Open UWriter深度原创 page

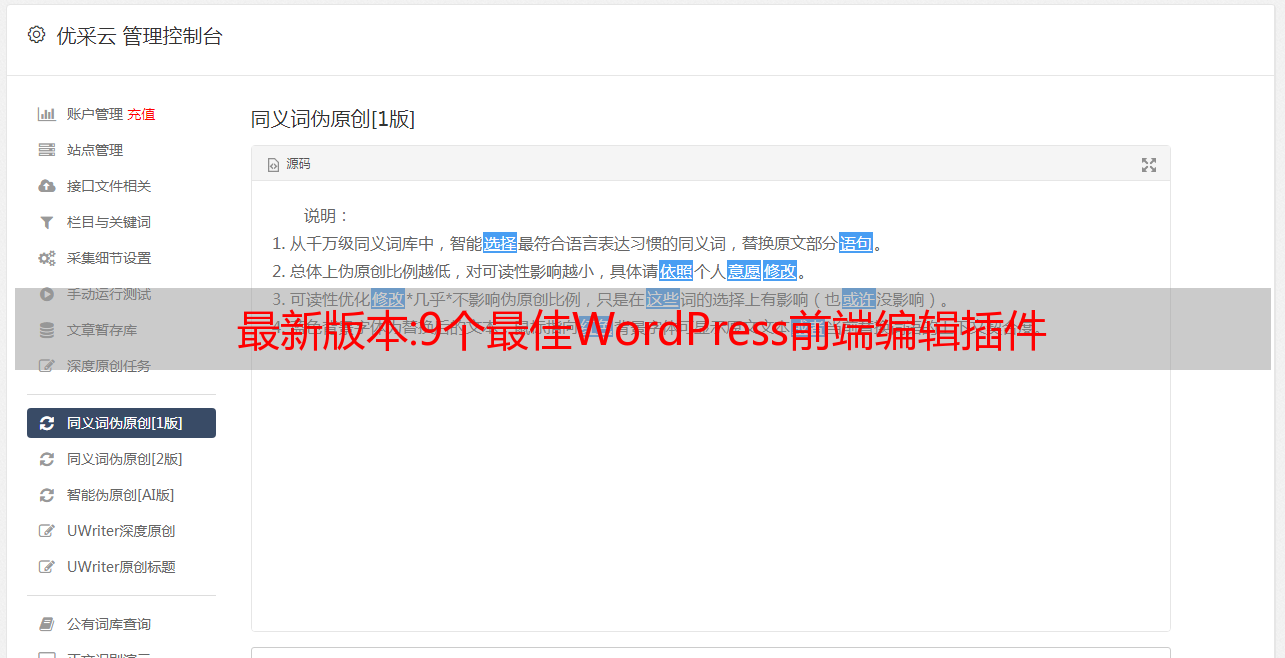(x=121, y=531)
